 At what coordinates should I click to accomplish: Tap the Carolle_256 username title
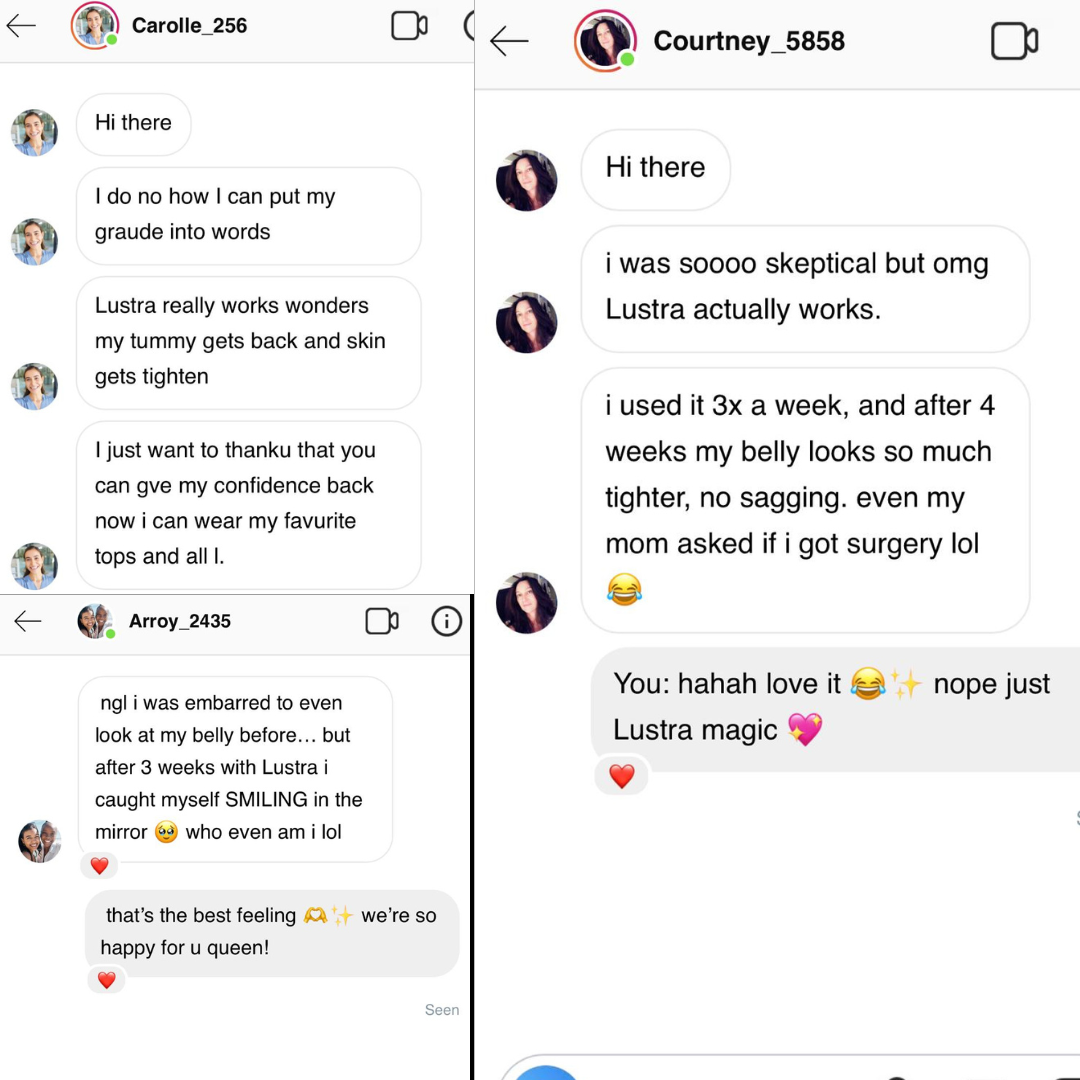tap(189, 26)
